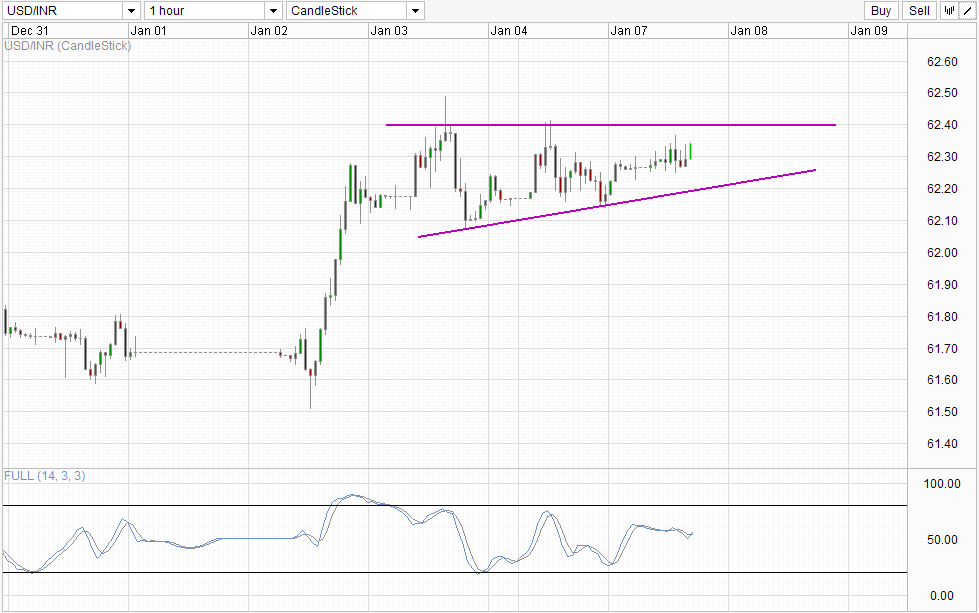
Task: Select the rising magenta support trendline
Action: pos(617,204)
